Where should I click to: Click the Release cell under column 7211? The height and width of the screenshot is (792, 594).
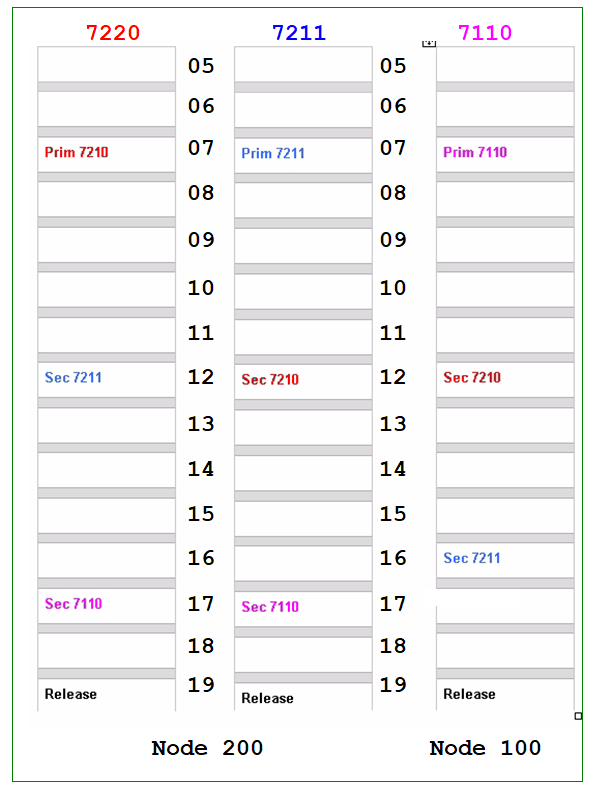point(303,697)
